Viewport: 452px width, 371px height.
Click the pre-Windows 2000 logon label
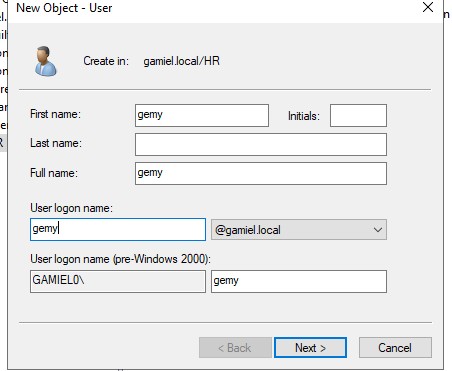(x=120, y=259)
